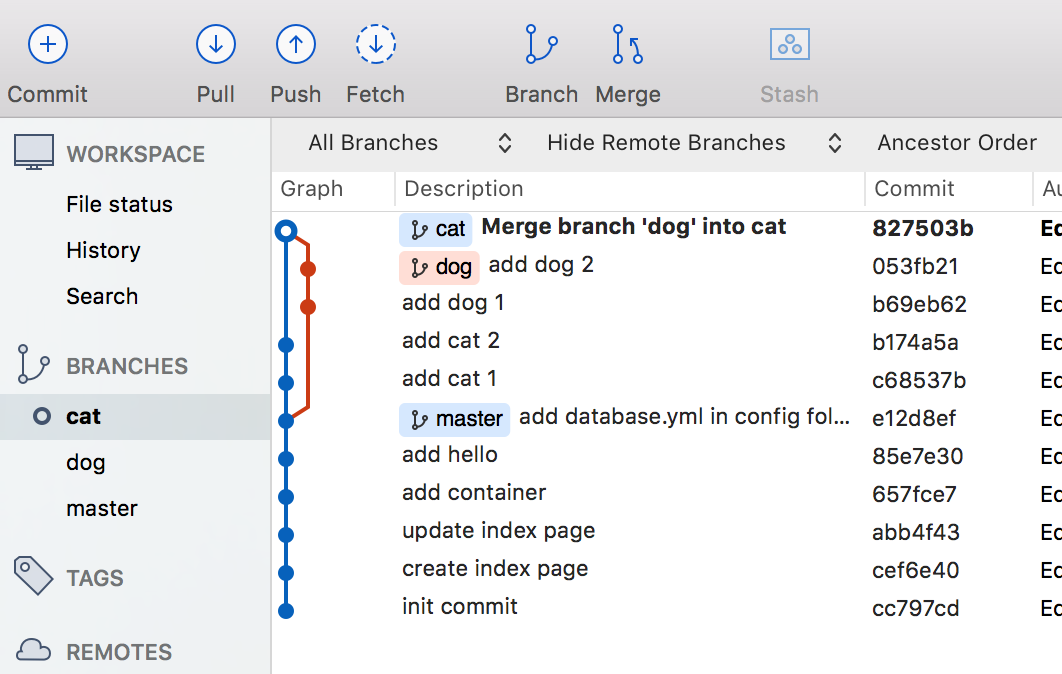The width and height of the screenshot is (1062, 674).
Task: Create a new commit using the Commit icon
Action: 46,44
